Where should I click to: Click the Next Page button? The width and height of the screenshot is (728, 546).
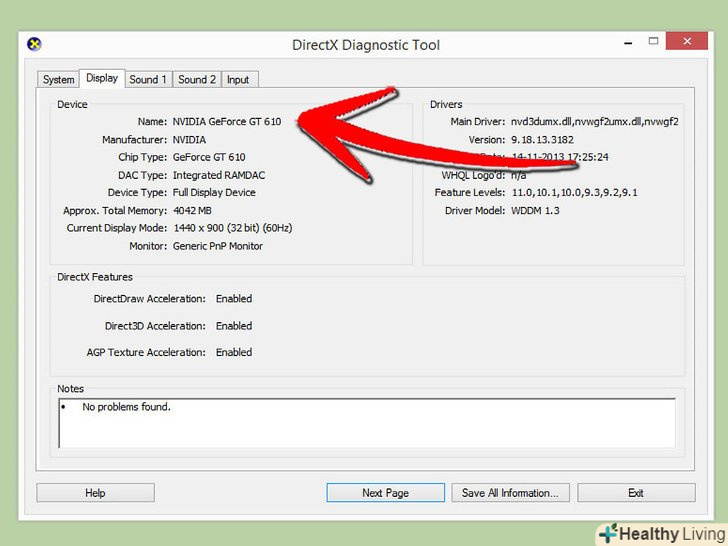pyautogui.click(x=385, y=493)
